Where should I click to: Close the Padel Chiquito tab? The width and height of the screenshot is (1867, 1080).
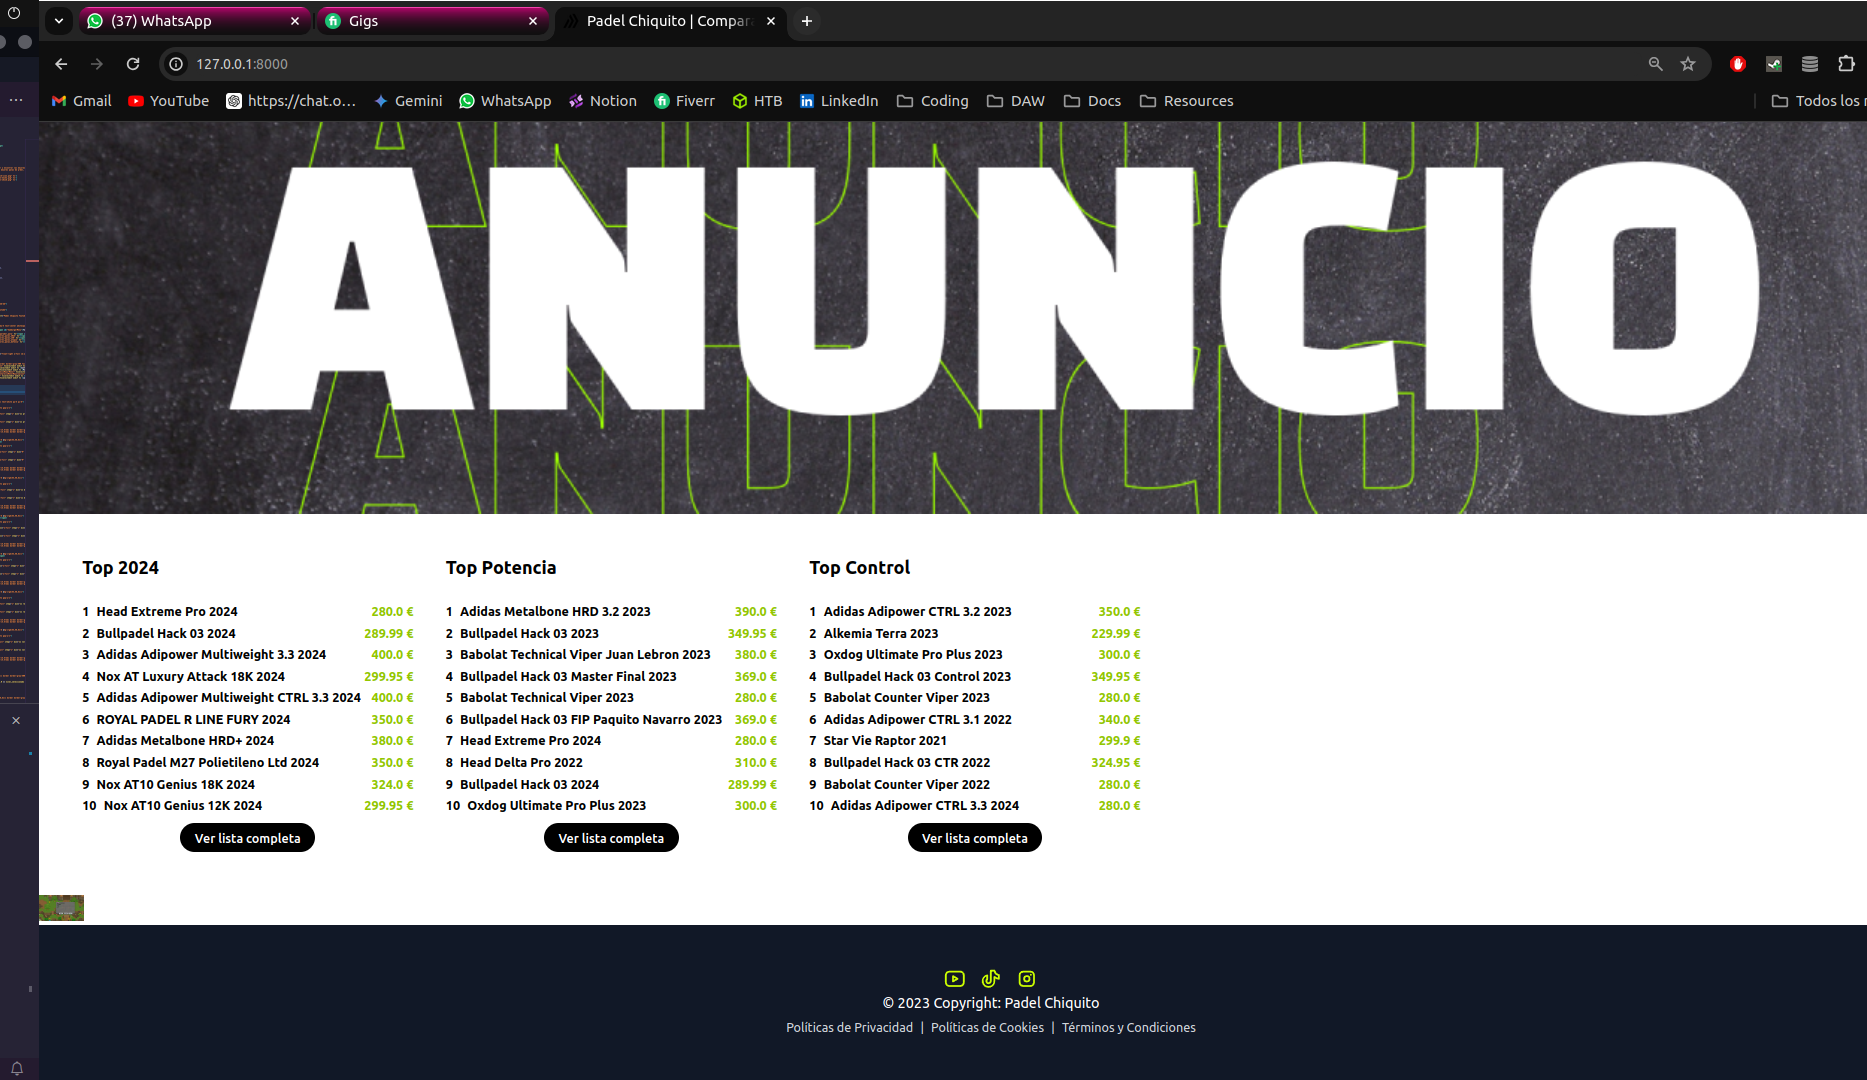tap(771, 21)
